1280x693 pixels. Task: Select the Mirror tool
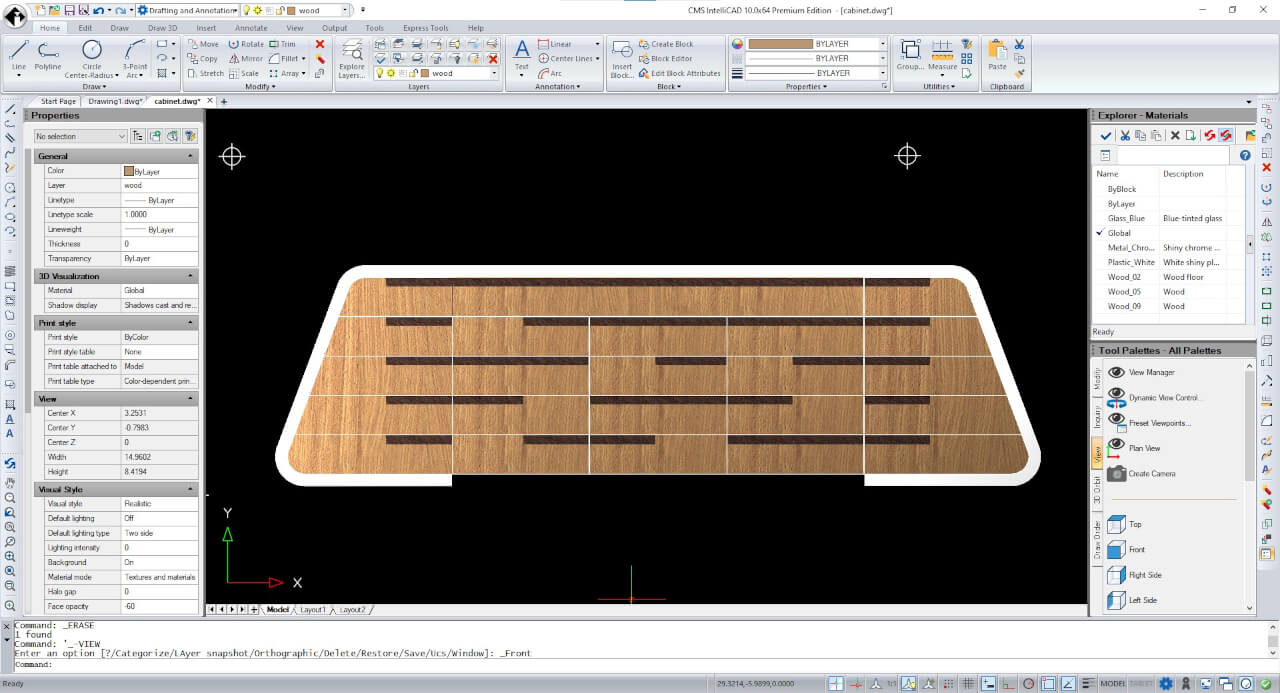tap(246, 58)
